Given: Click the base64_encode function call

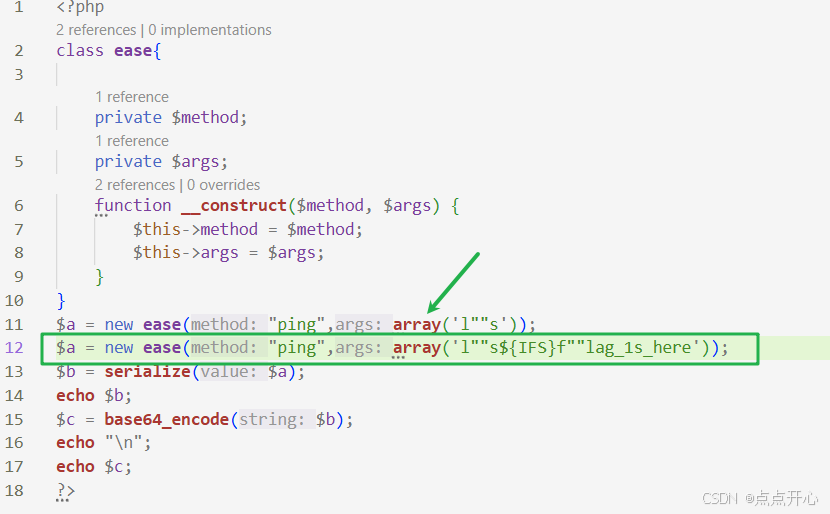Looking at the screenshot, I should [x=167, y=419].
